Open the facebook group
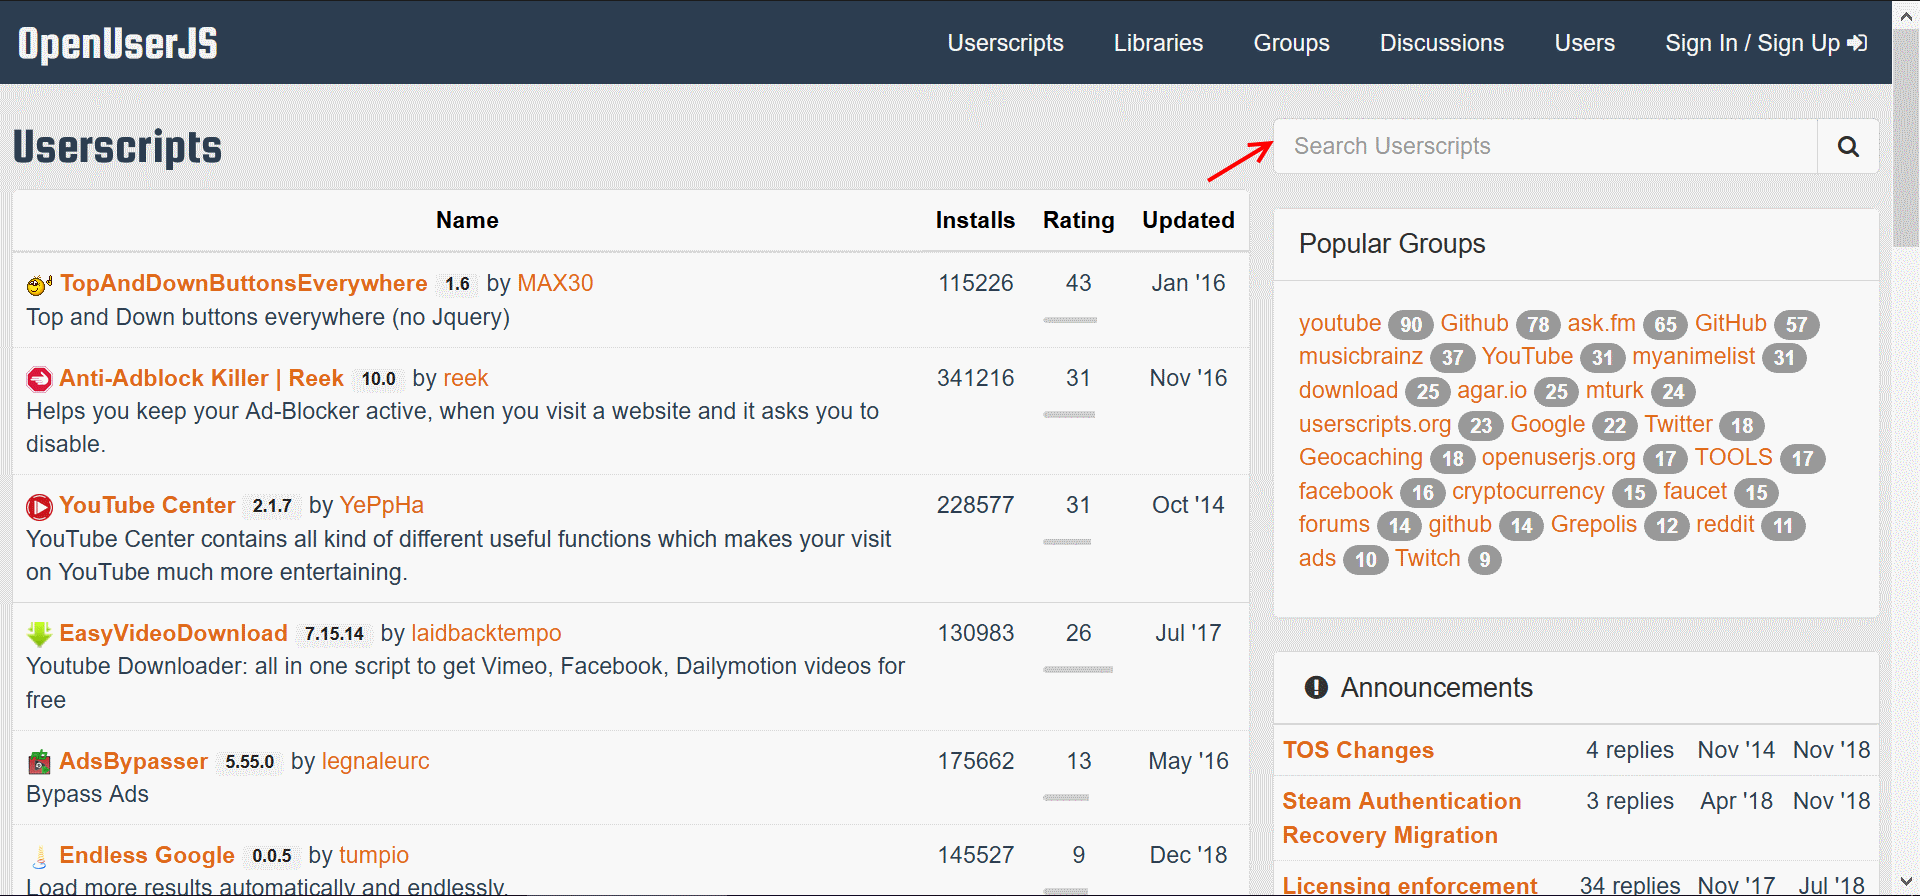The image size is (1920, 896). (x=1345, y=491)
